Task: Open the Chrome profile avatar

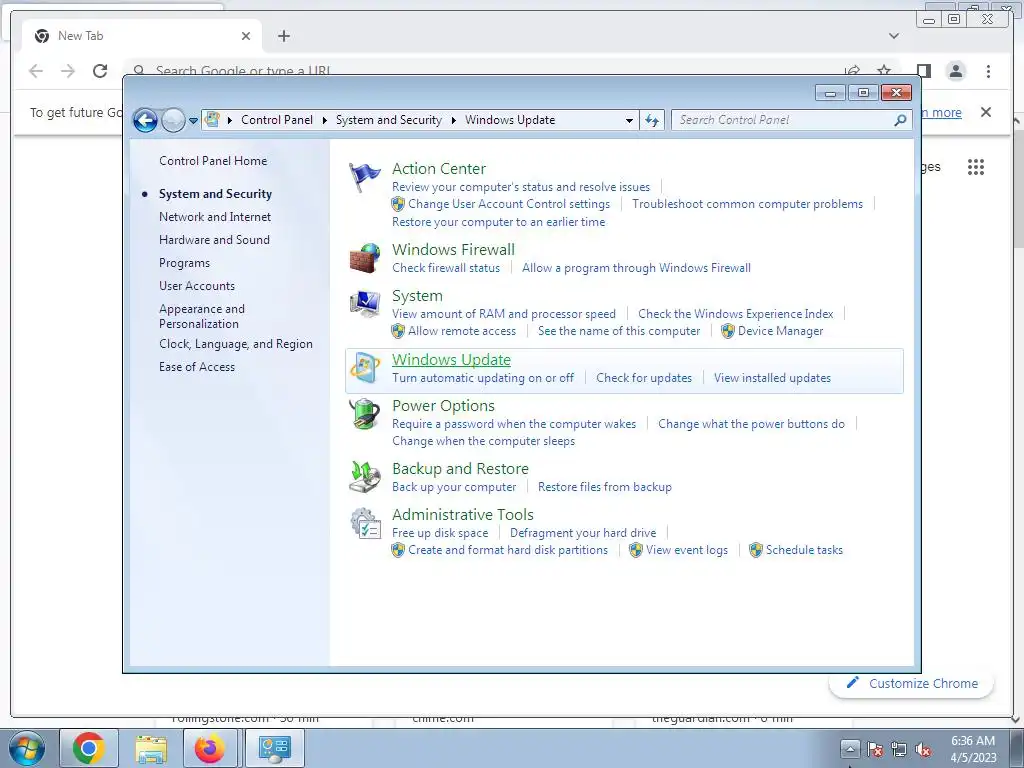Action: tap(956, 71)
